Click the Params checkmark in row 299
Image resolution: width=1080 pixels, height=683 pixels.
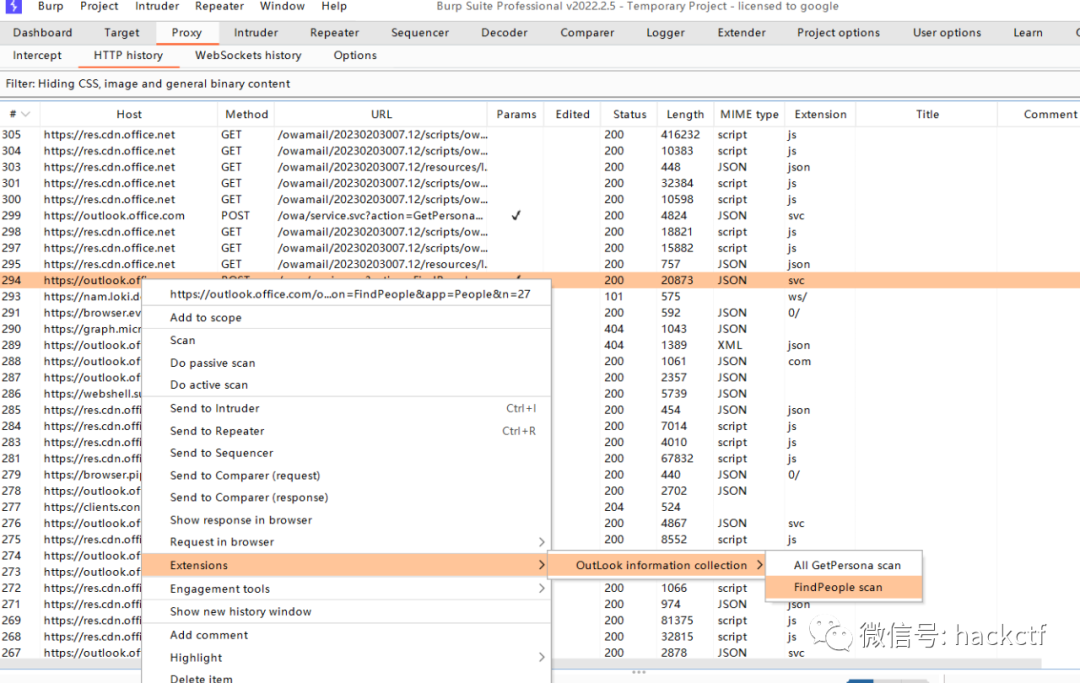(516, 216)
